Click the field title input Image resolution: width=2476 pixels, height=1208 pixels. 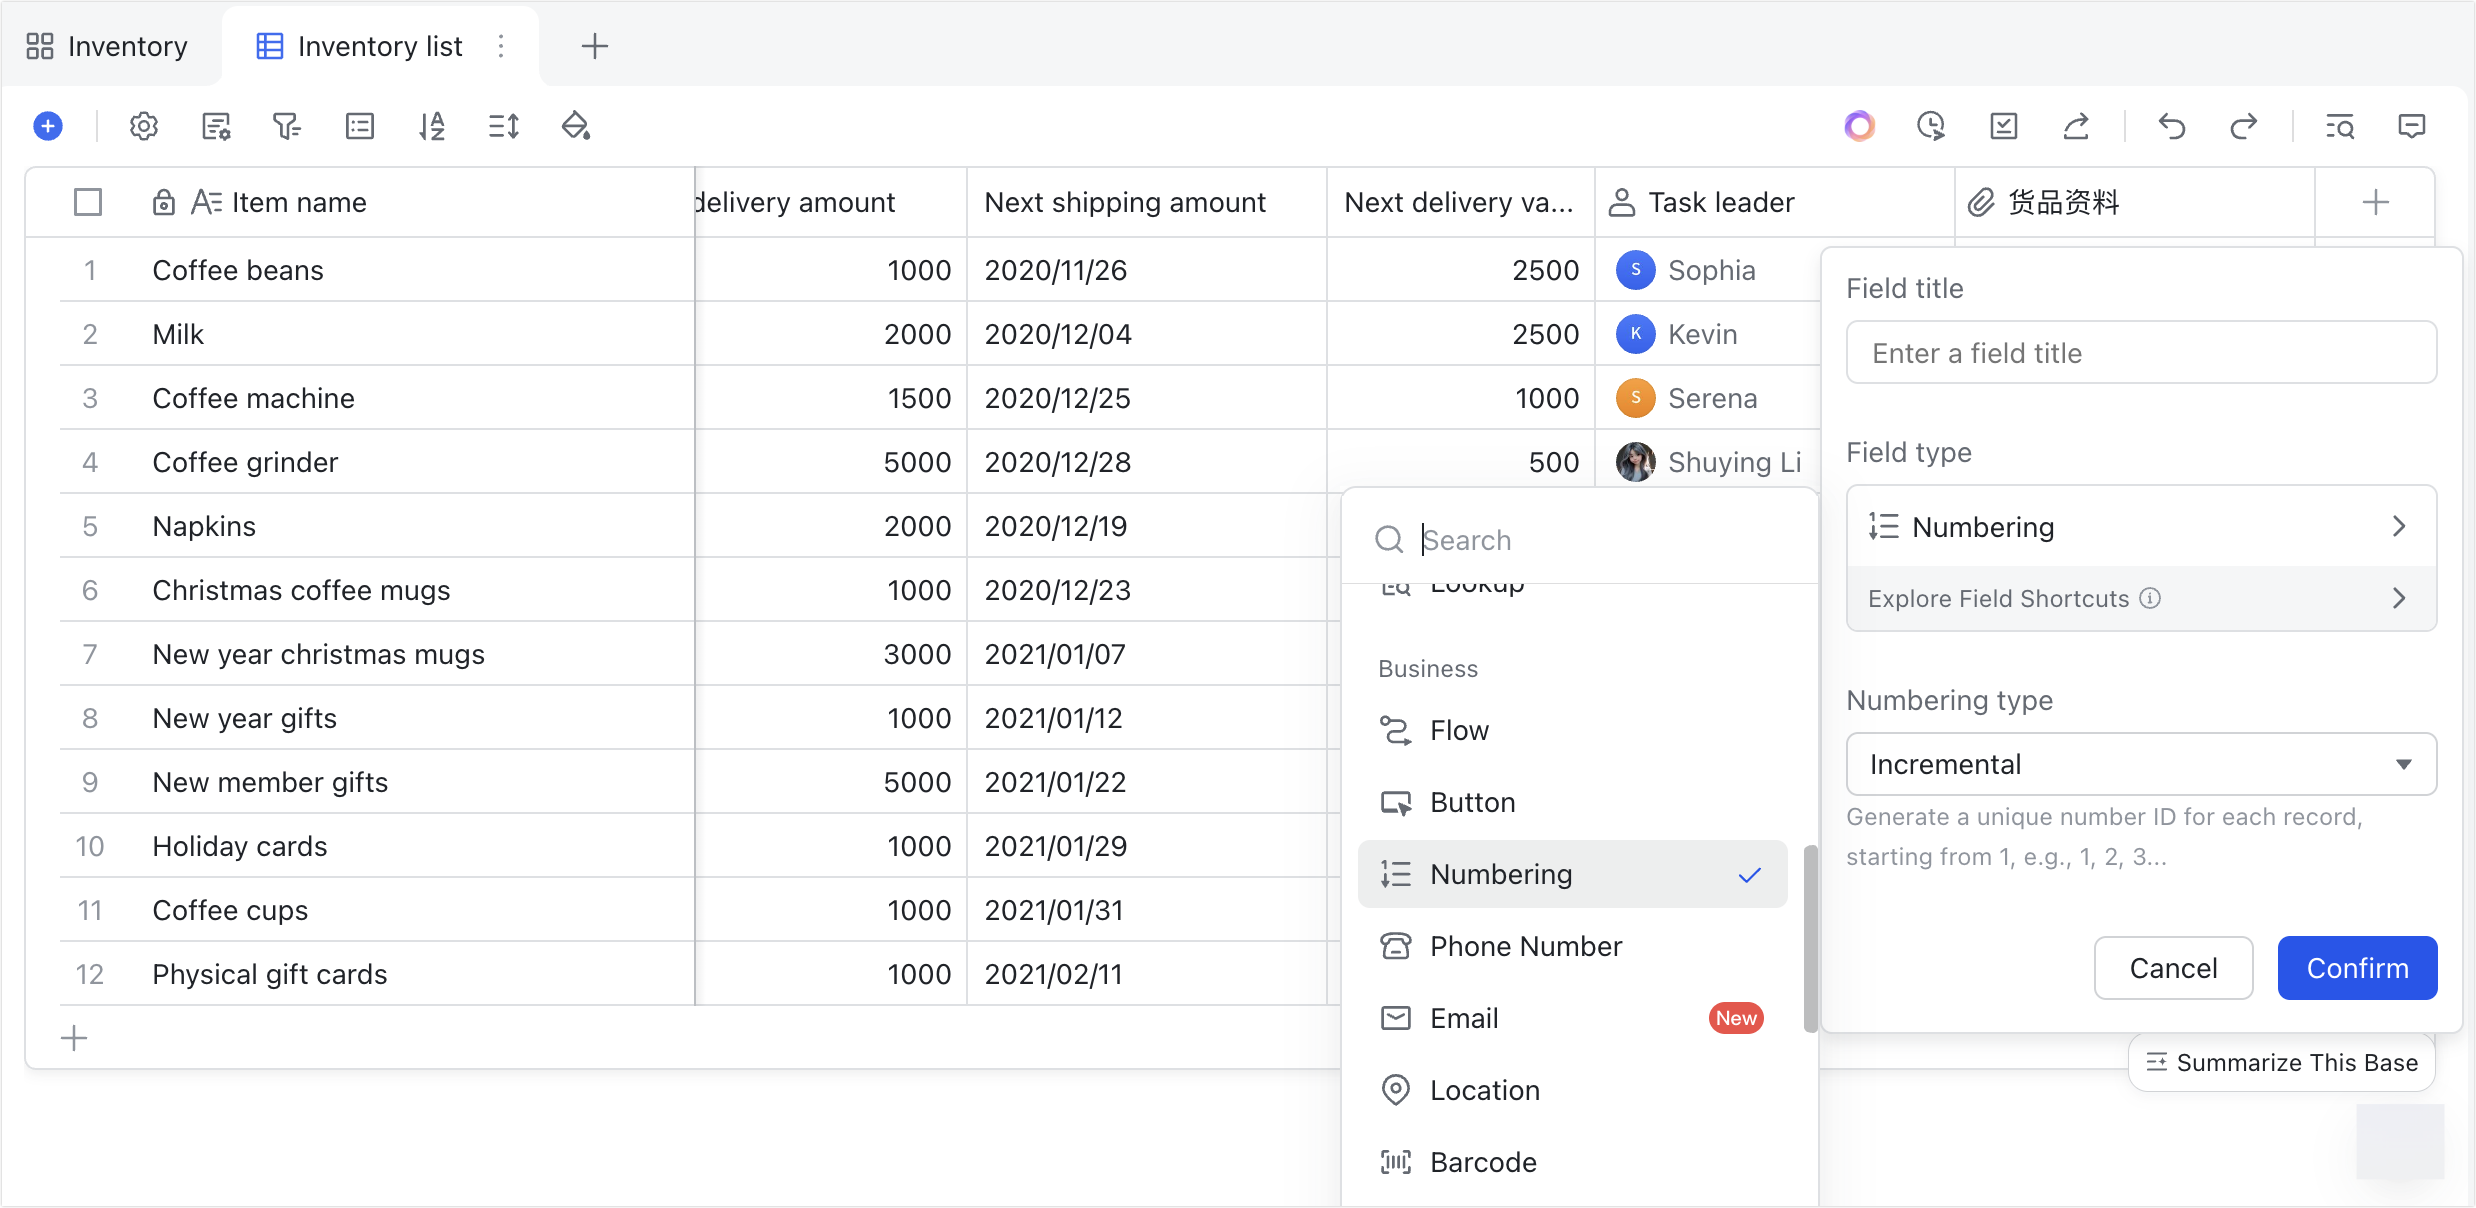click(2141, 352)
